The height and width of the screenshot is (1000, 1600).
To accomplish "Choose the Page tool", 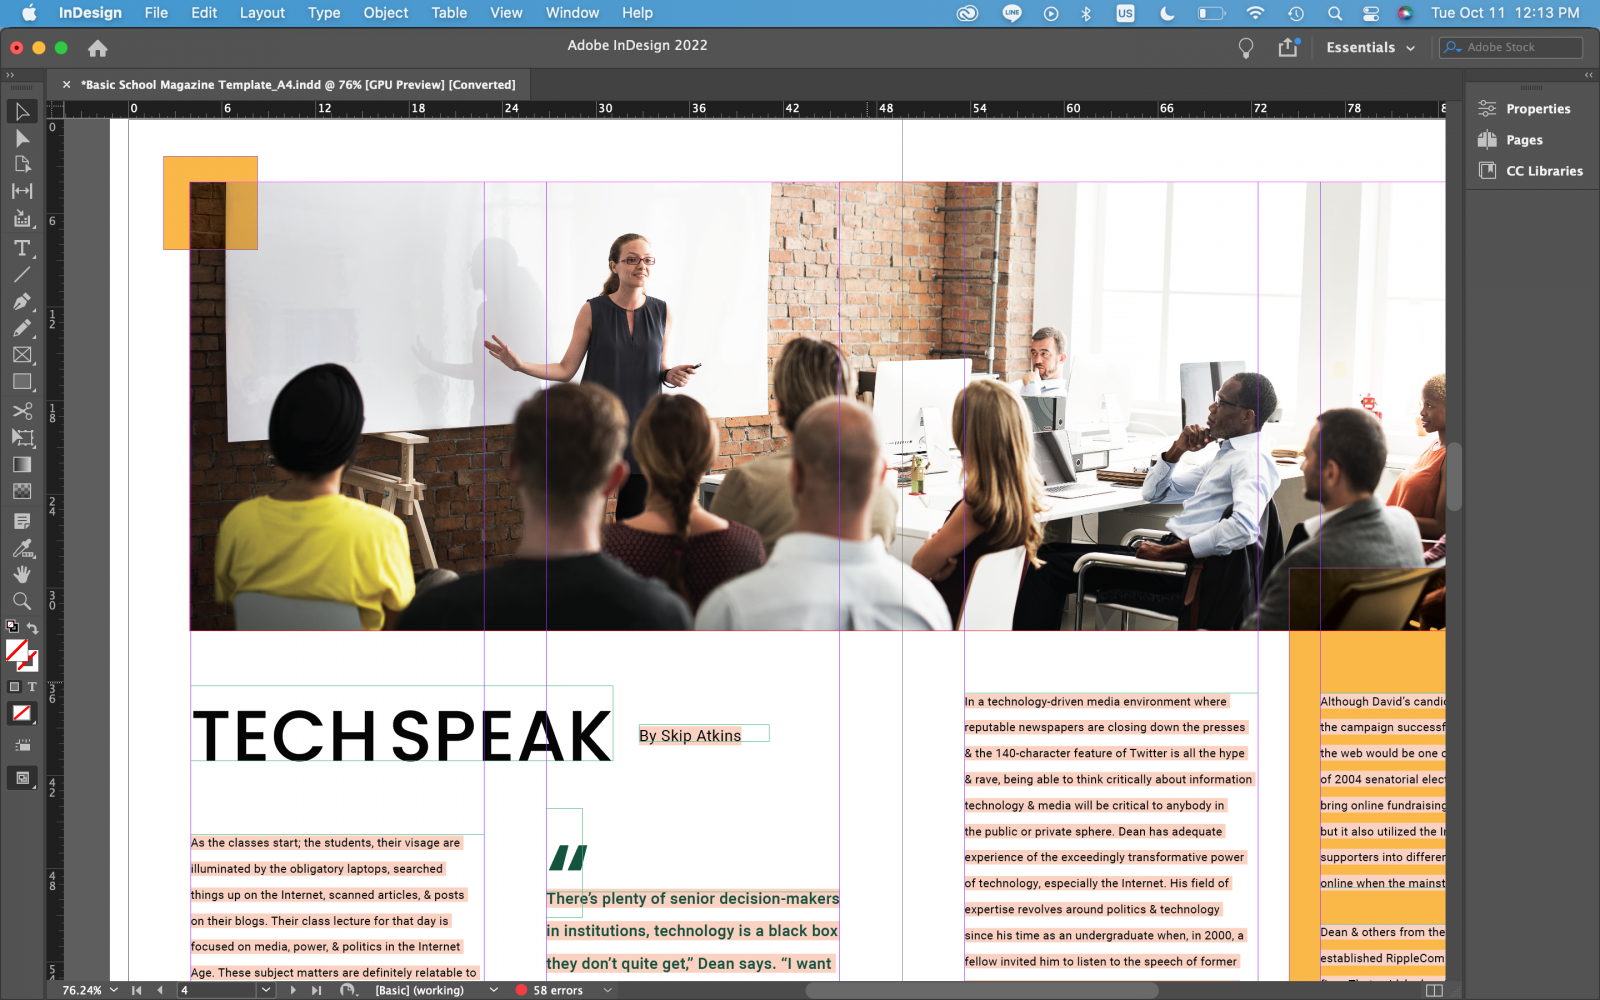I will pos(22,164).
